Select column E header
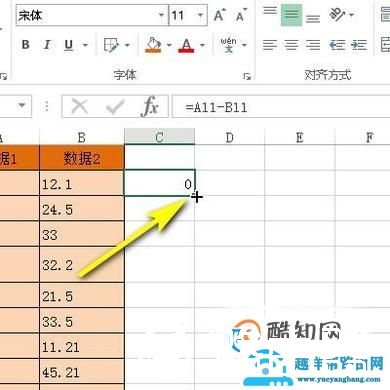 300,137
